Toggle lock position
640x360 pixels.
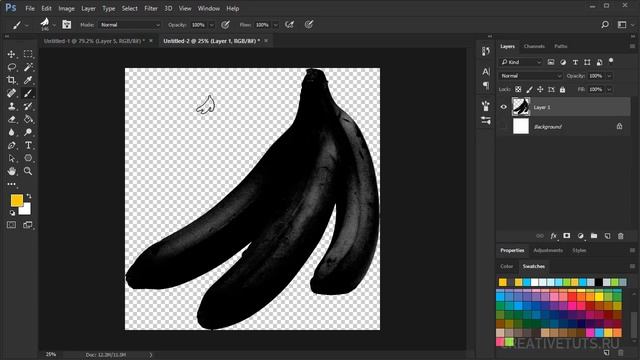tap(540, 89)
